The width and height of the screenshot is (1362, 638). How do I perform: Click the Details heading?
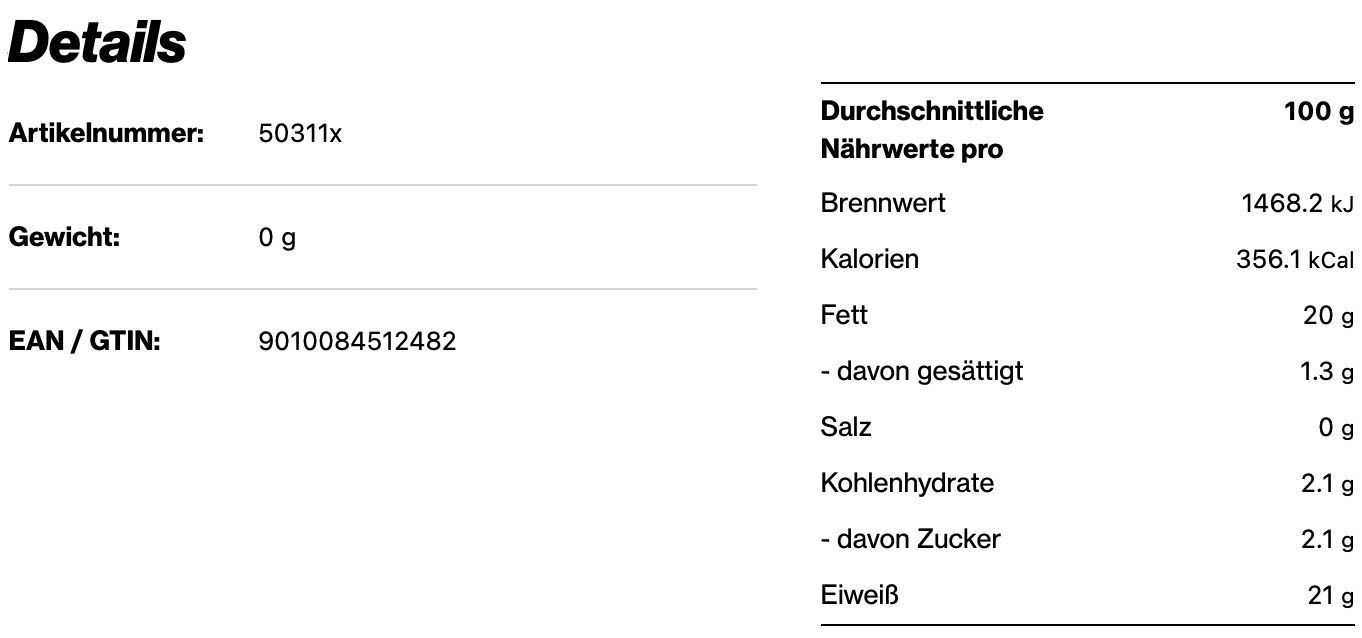click(x=97, y=43)
